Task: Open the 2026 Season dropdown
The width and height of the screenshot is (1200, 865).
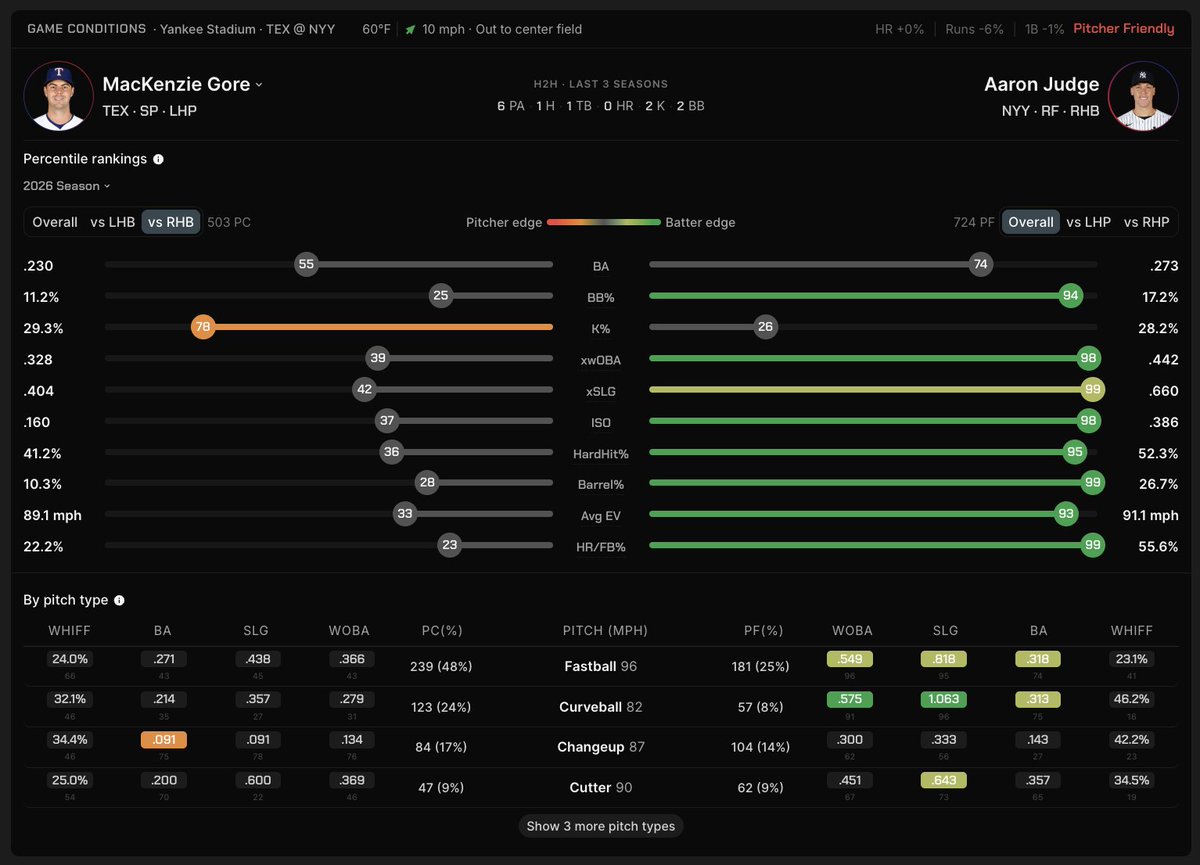Action: click(67, 186)
